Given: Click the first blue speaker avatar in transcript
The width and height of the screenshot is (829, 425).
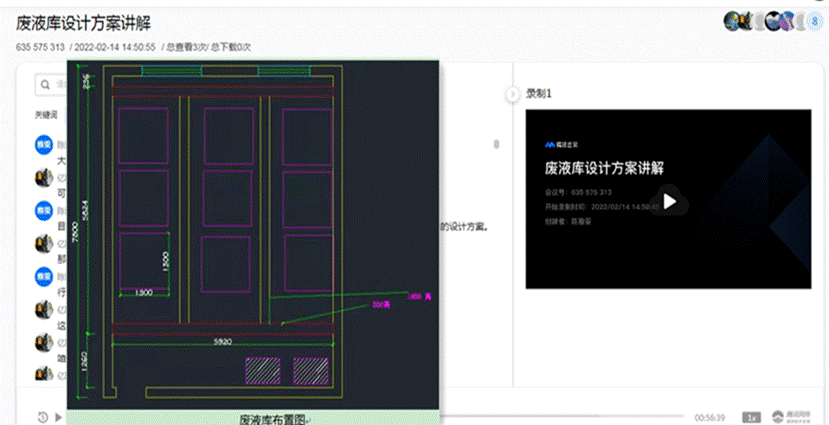Looking at the screenshot, I should (44, 144).
